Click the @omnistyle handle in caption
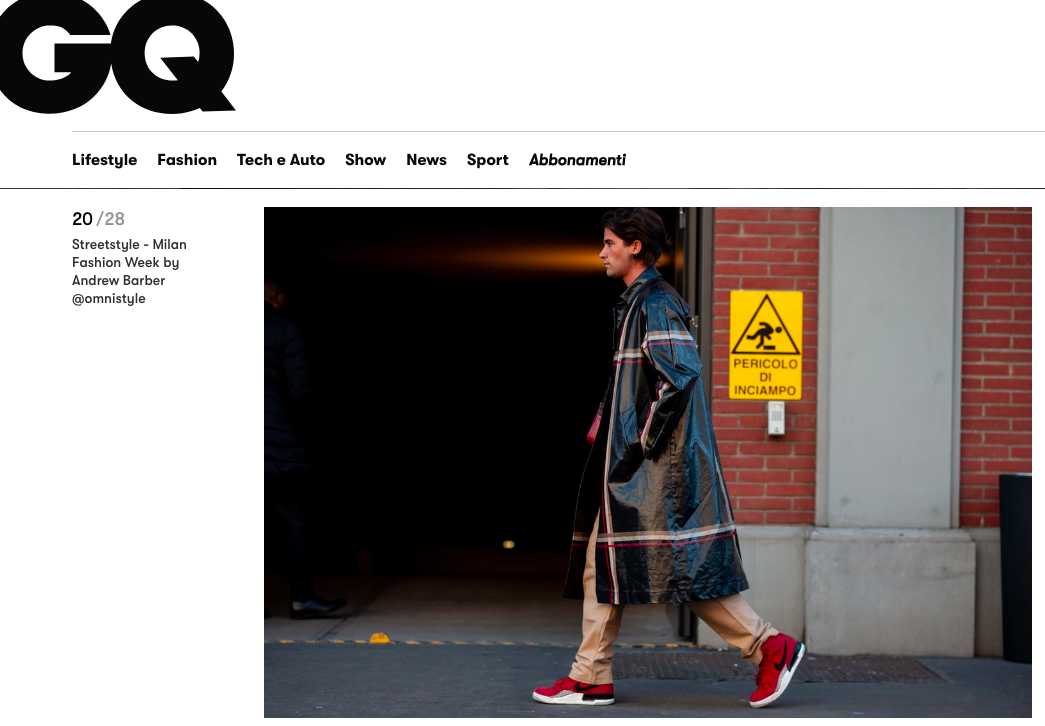Viewport: 1045px width, 726px height. point(109,299)
